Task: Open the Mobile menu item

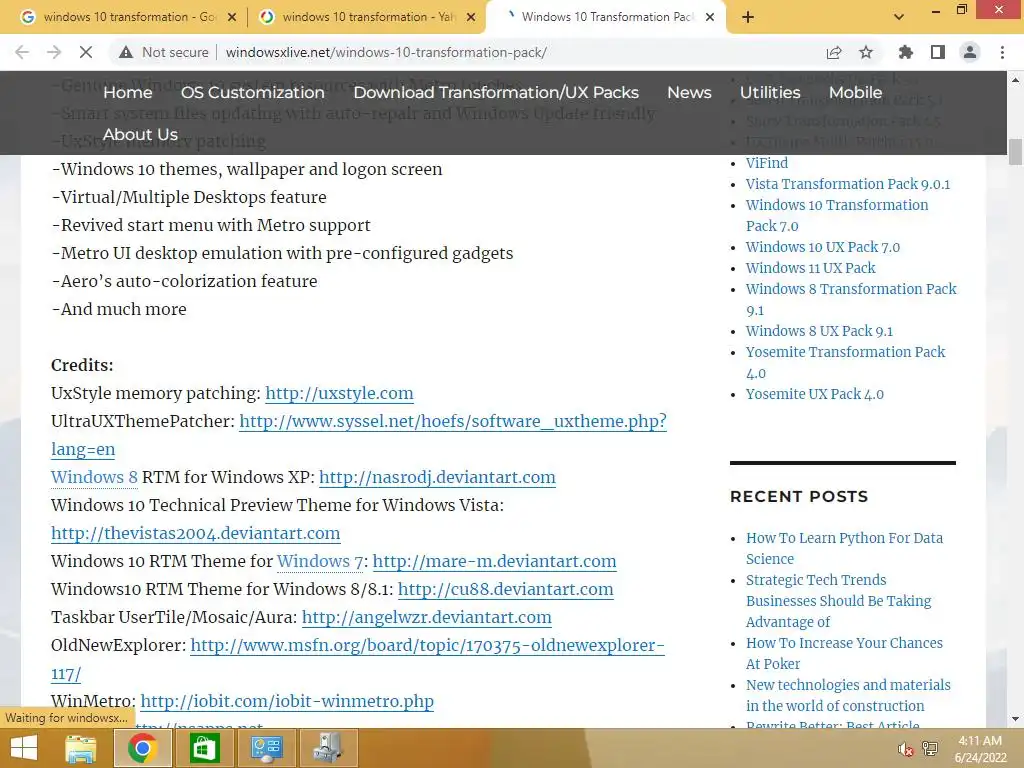Action: point(856,93)
